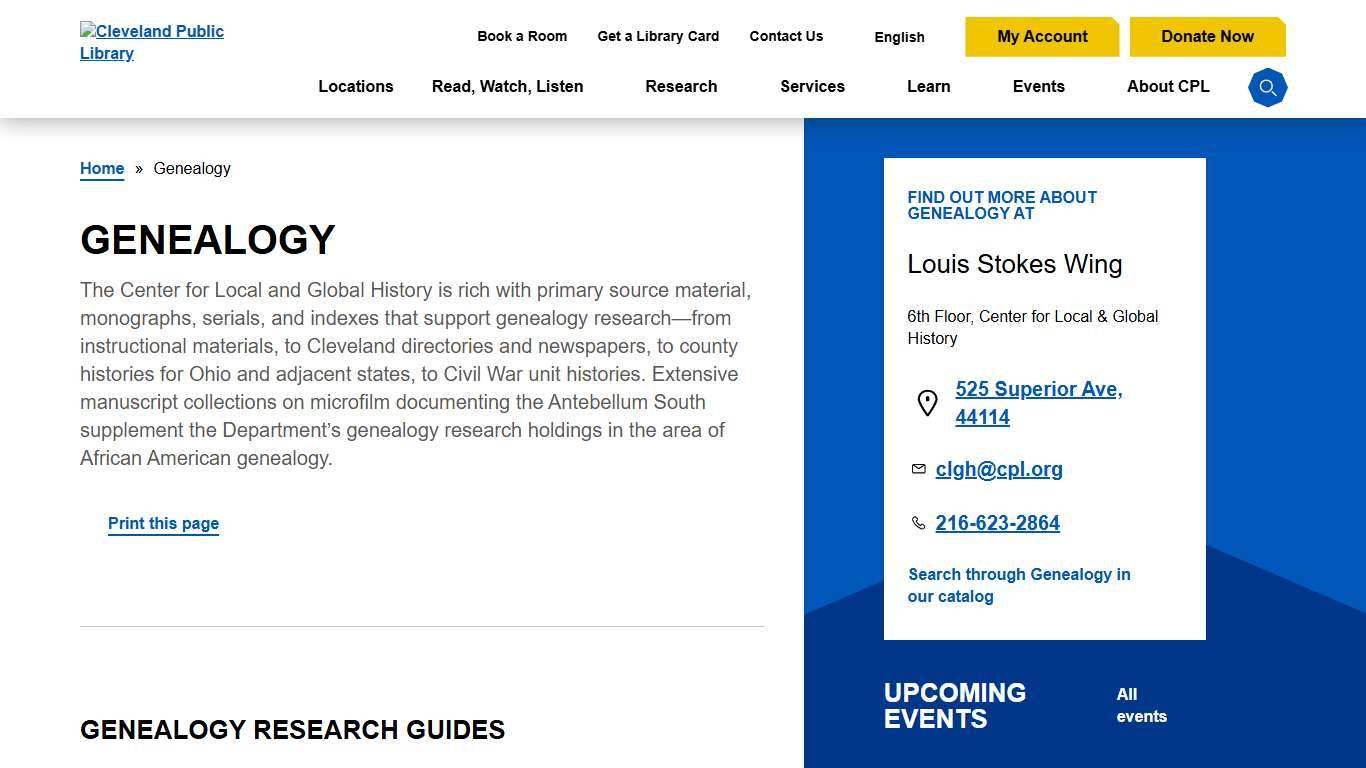1366x768 pixels.
Task: Click the email envelope icon
Action: click(918, 469)
